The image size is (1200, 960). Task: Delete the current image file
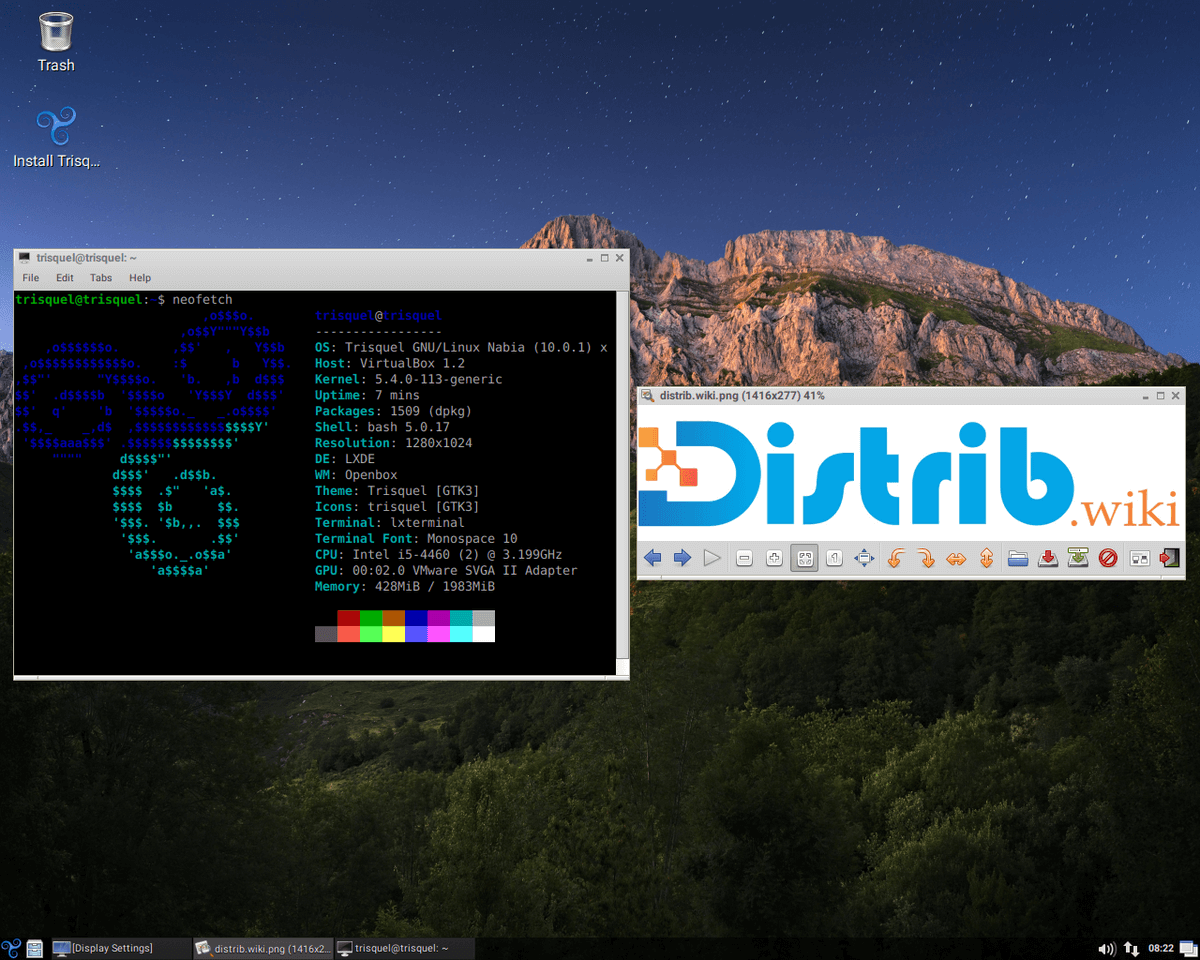[1108, 558]
